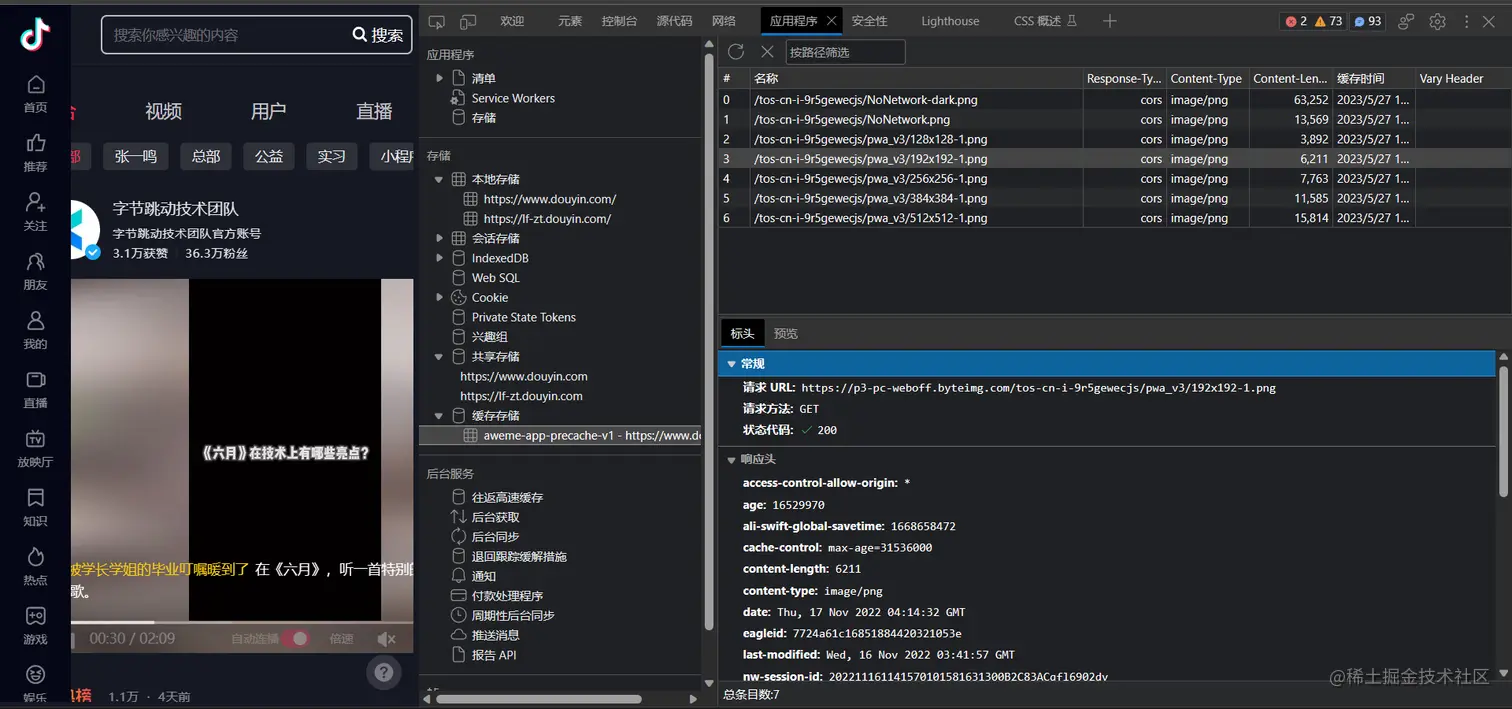The height and width of the screenshot is (709, 1512).
Task: Switch to the 安全性 Security tab
Action: (x=869, y=21)
